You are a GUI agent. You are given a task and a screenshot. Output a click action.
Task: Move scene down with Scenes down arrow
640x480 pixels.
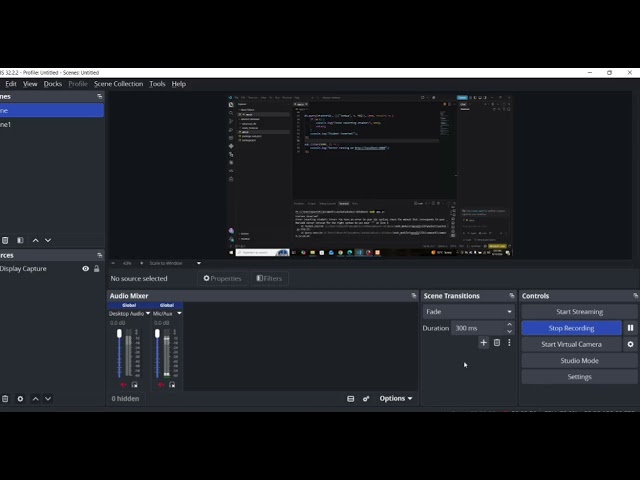click(48, 240)
